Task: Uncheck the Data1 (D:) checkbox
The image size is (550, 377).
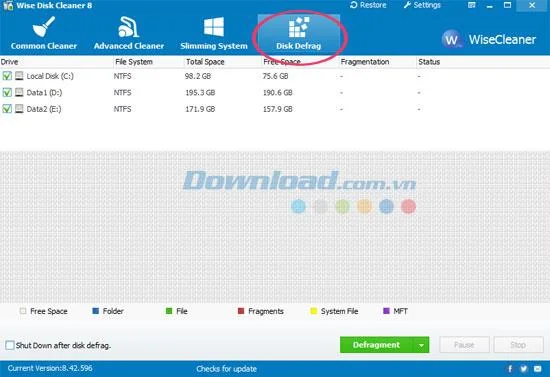Action: [x=7, y=92]
